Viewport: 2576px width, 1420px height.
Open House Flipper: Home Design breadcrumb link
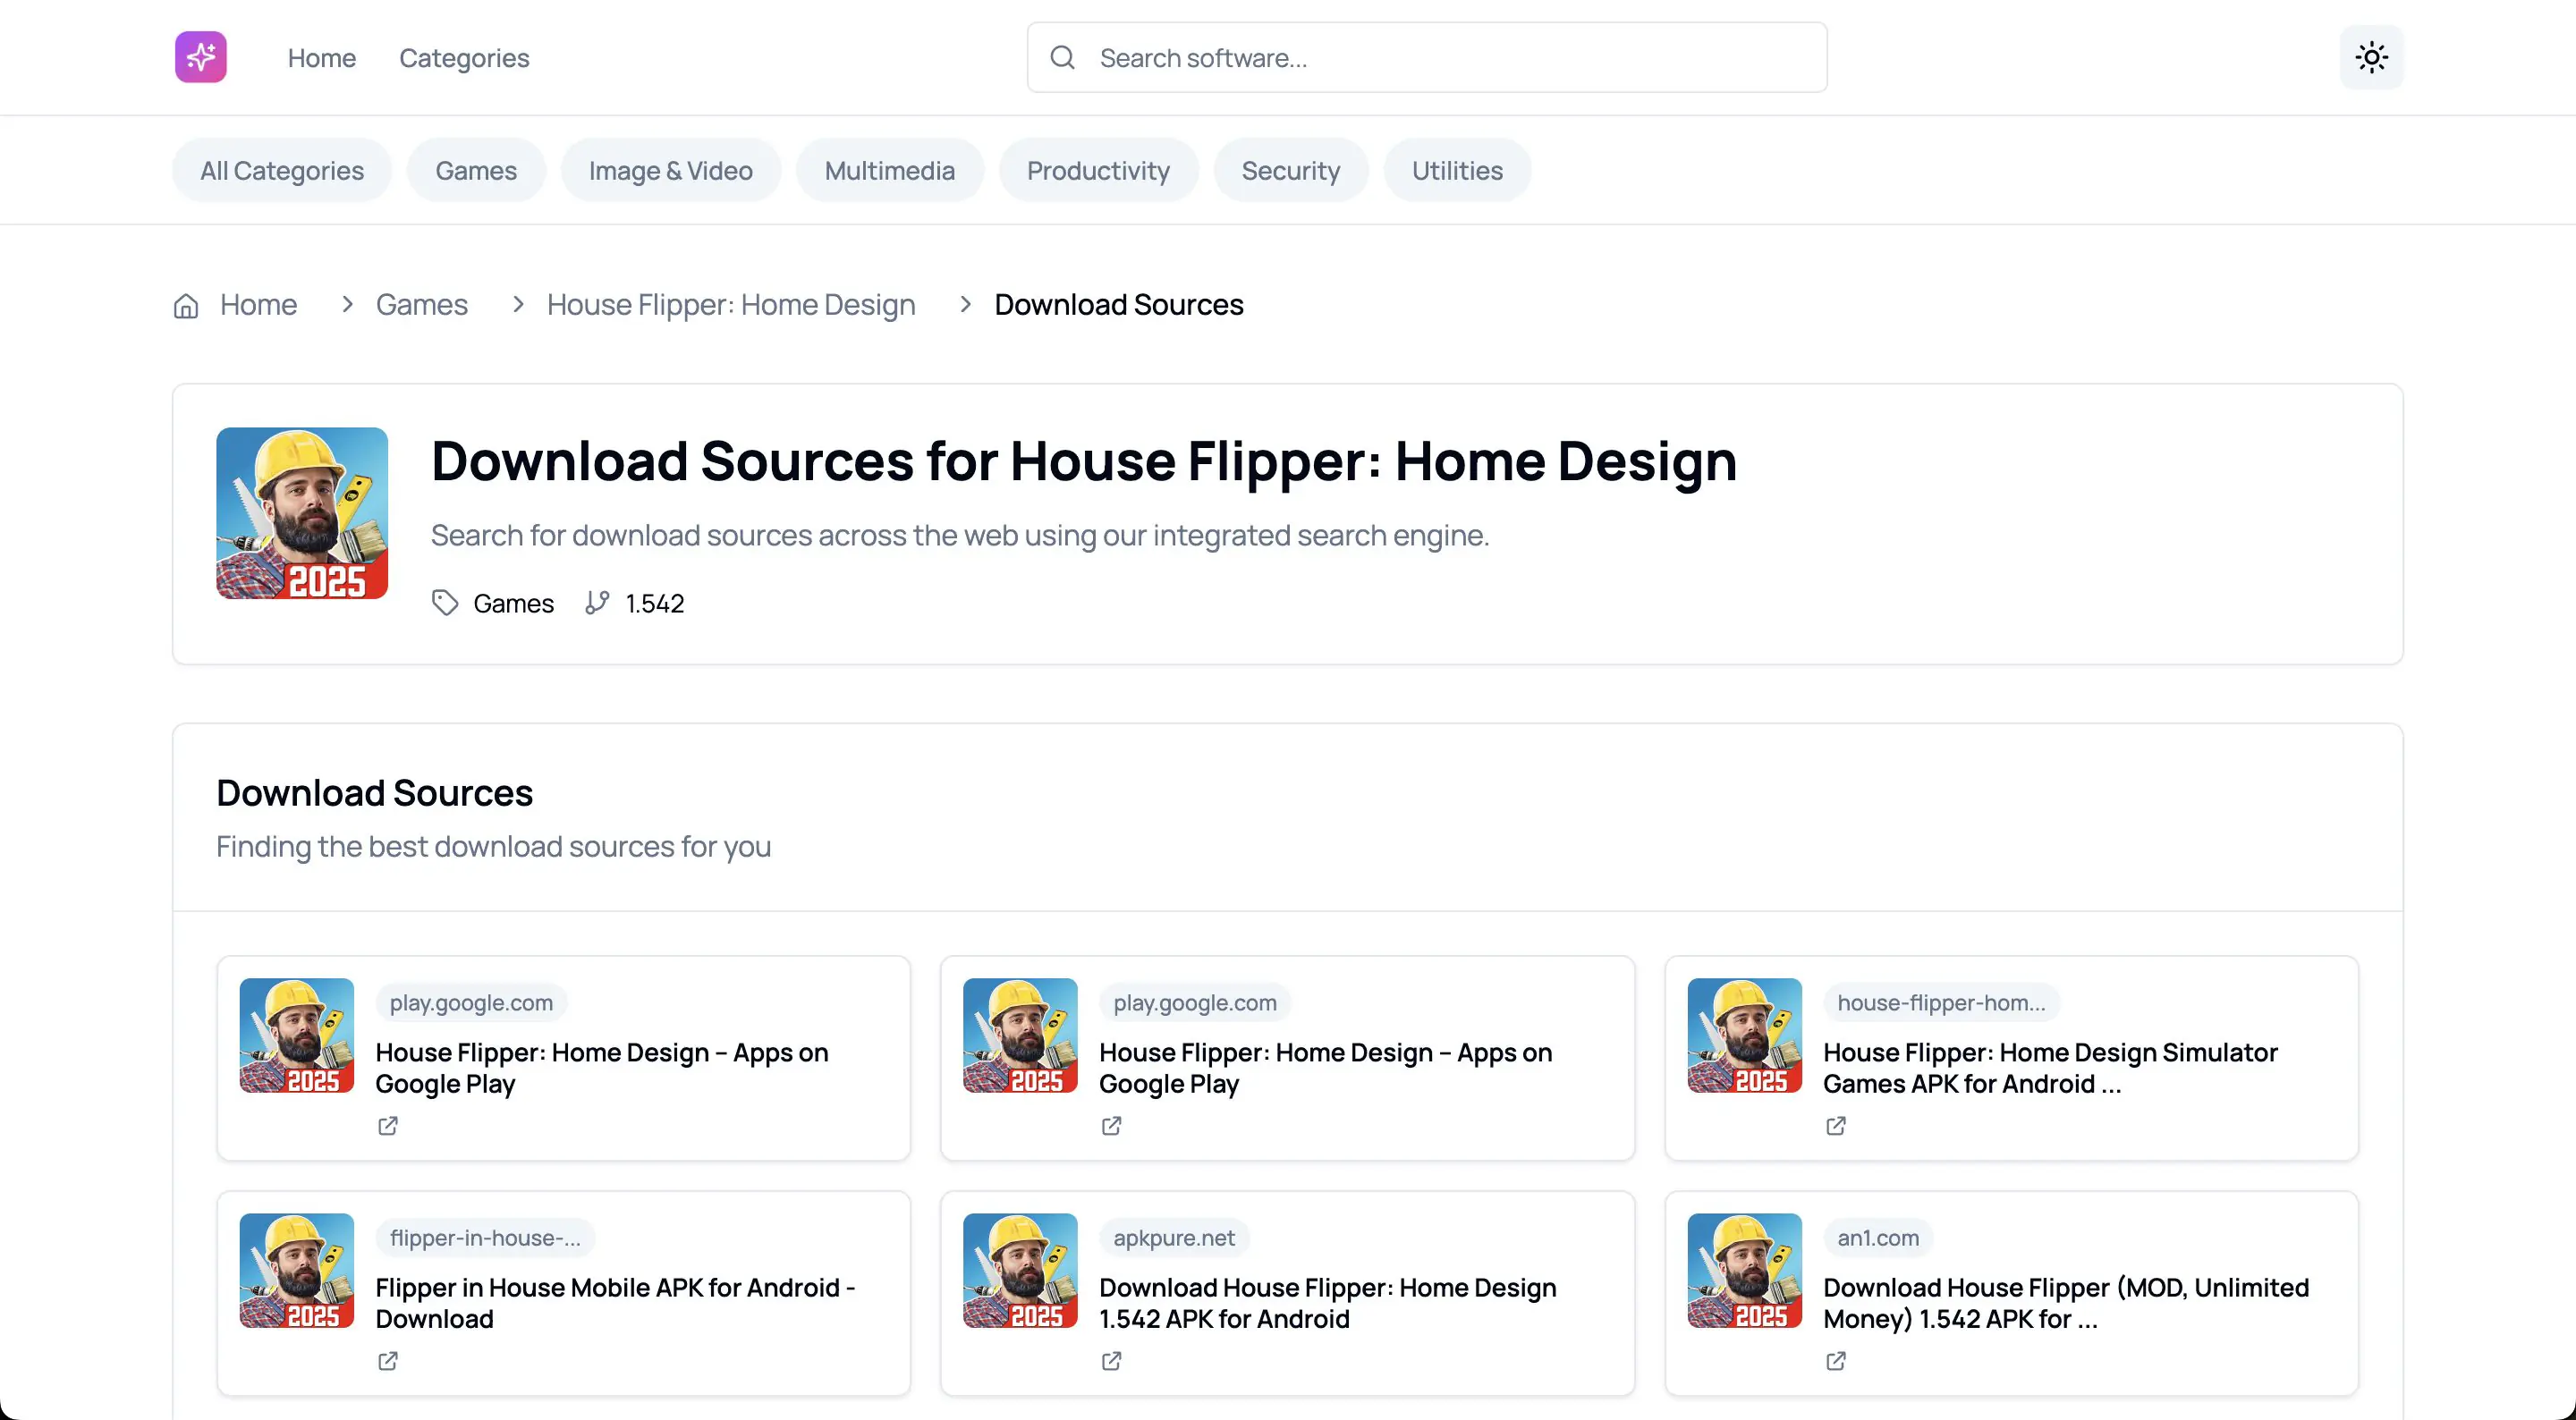(x=730, y=305)
